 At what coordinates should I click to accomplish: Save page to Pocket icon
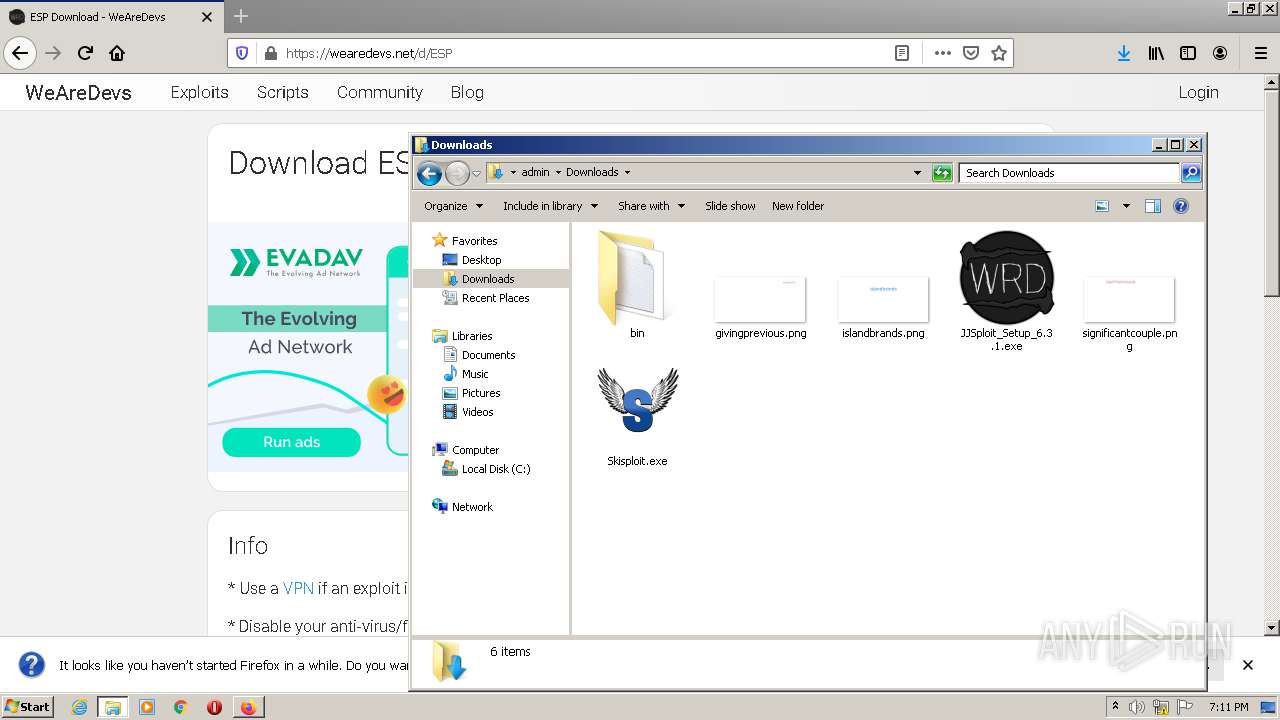[970, 53]
